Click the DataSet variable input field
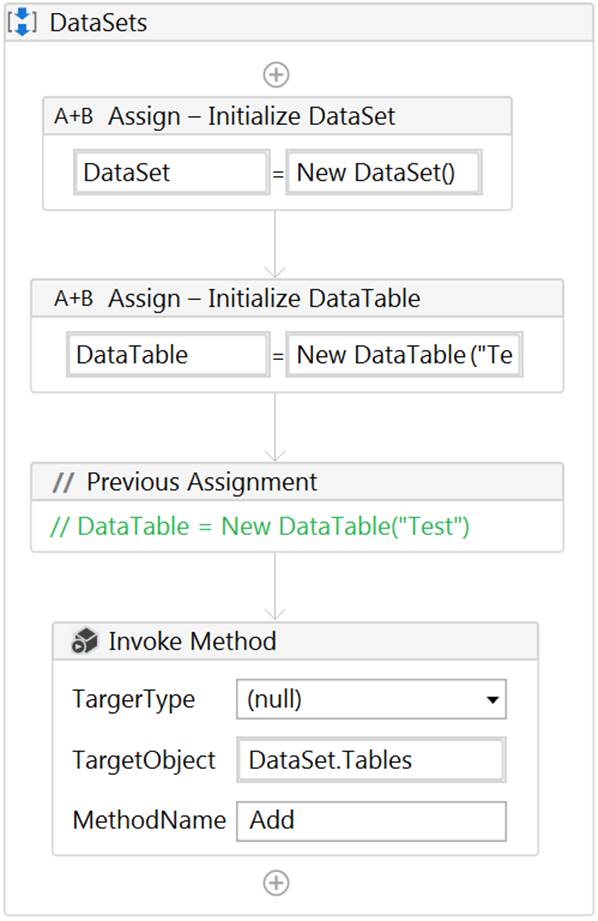This screenshot has height=921, width=598. [170, 172]
